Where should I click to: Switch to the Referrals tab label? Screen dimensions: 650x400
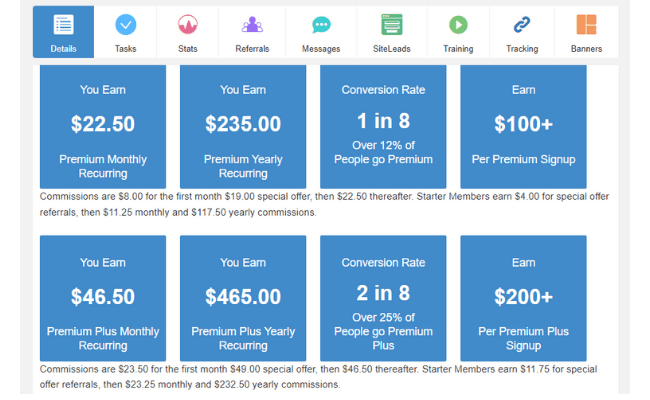(252, 49)
